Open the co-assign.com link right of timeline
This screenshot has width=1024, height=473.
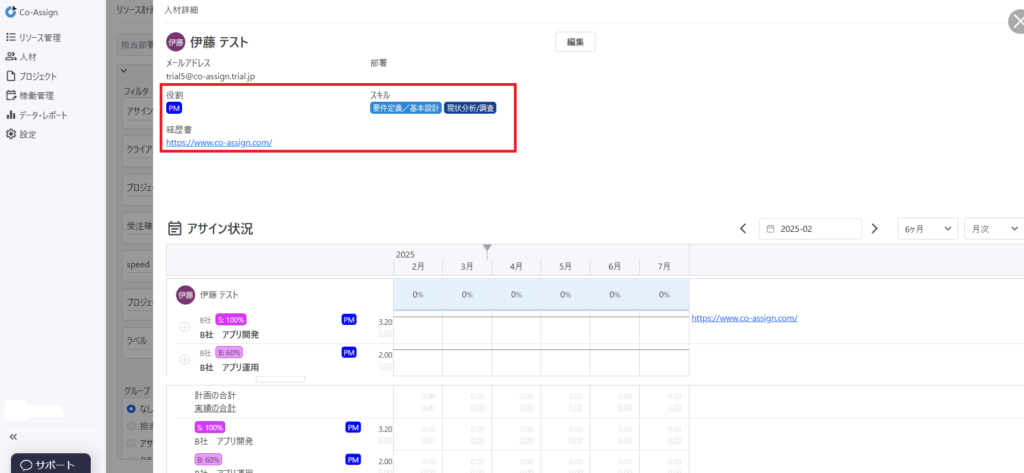[x=744, y=318]
